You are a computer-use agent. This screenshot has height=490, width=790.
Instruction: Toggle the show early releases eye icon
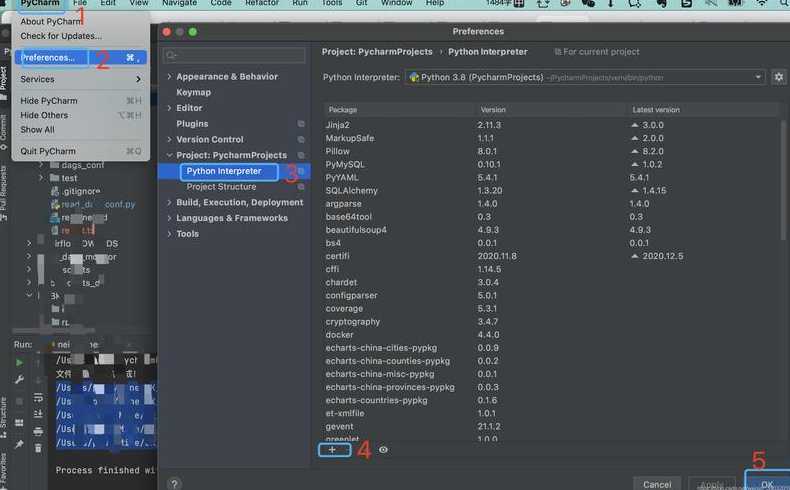[383, 450]
